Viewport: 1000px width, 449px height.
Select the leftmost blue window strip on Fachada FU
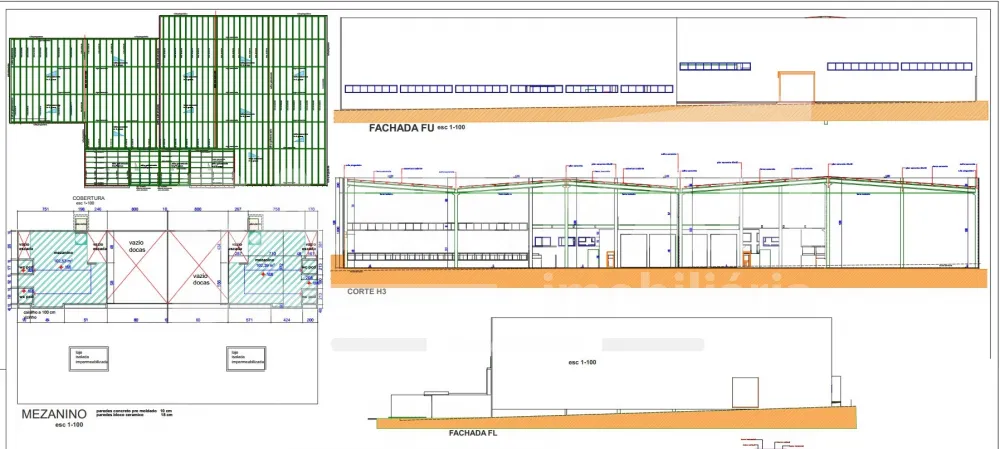[x=369, y=89]
